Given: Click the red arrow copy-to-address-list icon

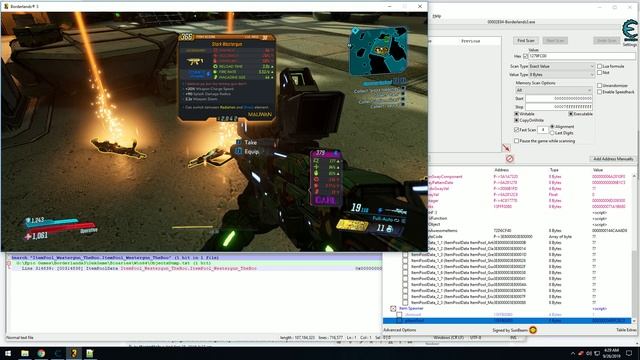Looking at the screenshot, I should point(506,148).
